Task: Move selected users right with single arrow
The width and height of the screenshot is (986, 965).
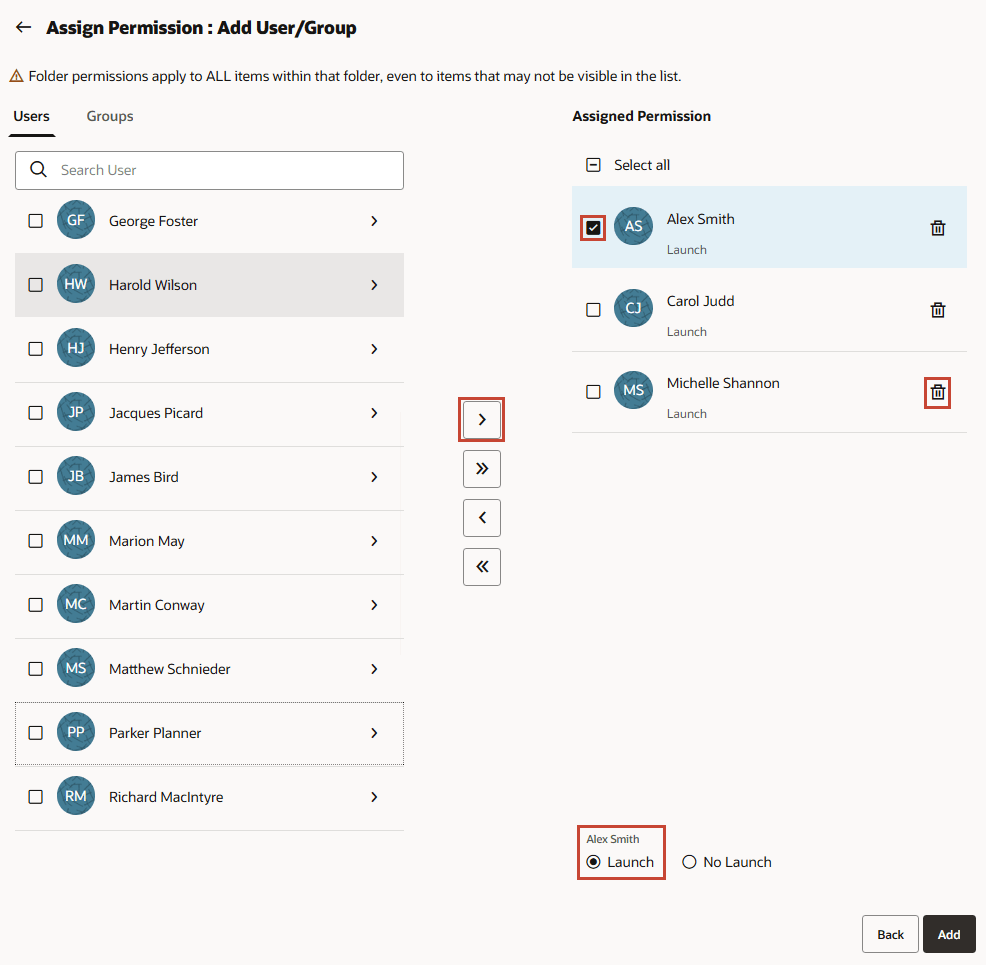Action: [x=482, y=420]
